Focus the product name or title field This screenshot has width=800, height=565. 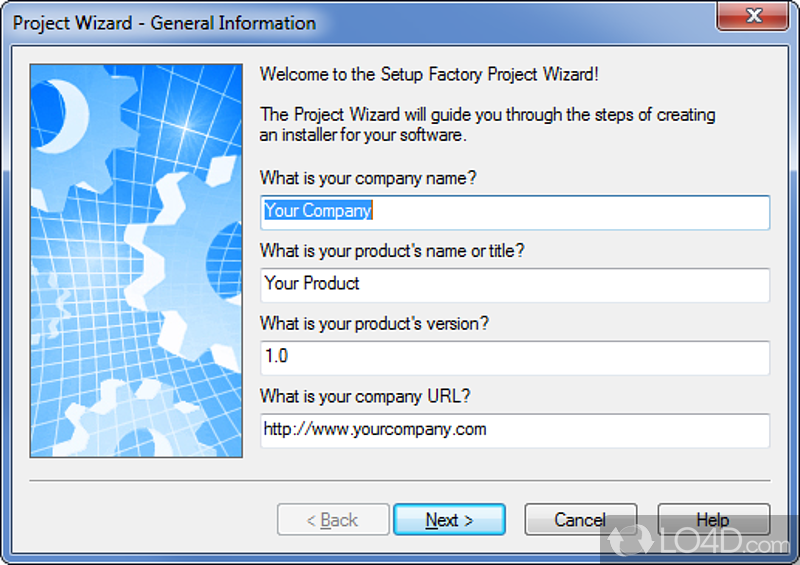515,284
